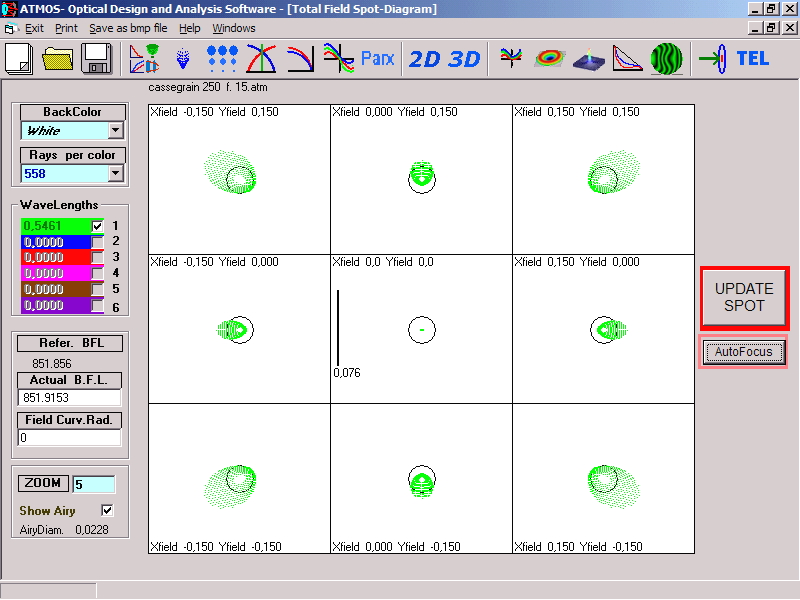Select the 2D view icon
Viewport: 800px width, 600px height.
click(x=424, y=59)
